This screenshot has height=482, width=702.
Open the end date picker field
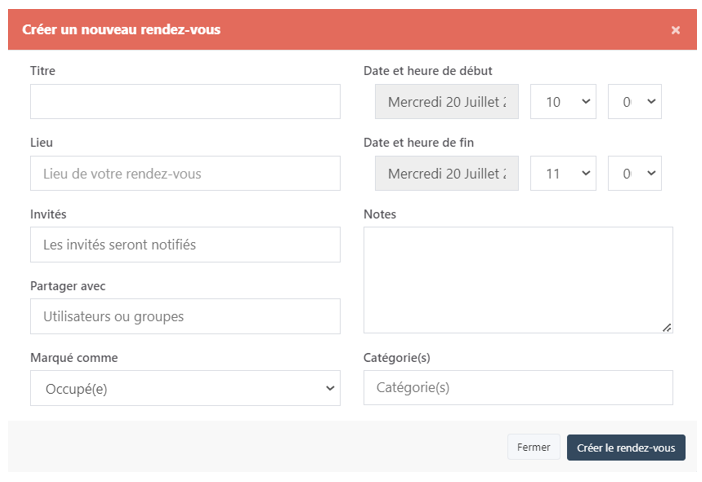click(x=446, y=174)
